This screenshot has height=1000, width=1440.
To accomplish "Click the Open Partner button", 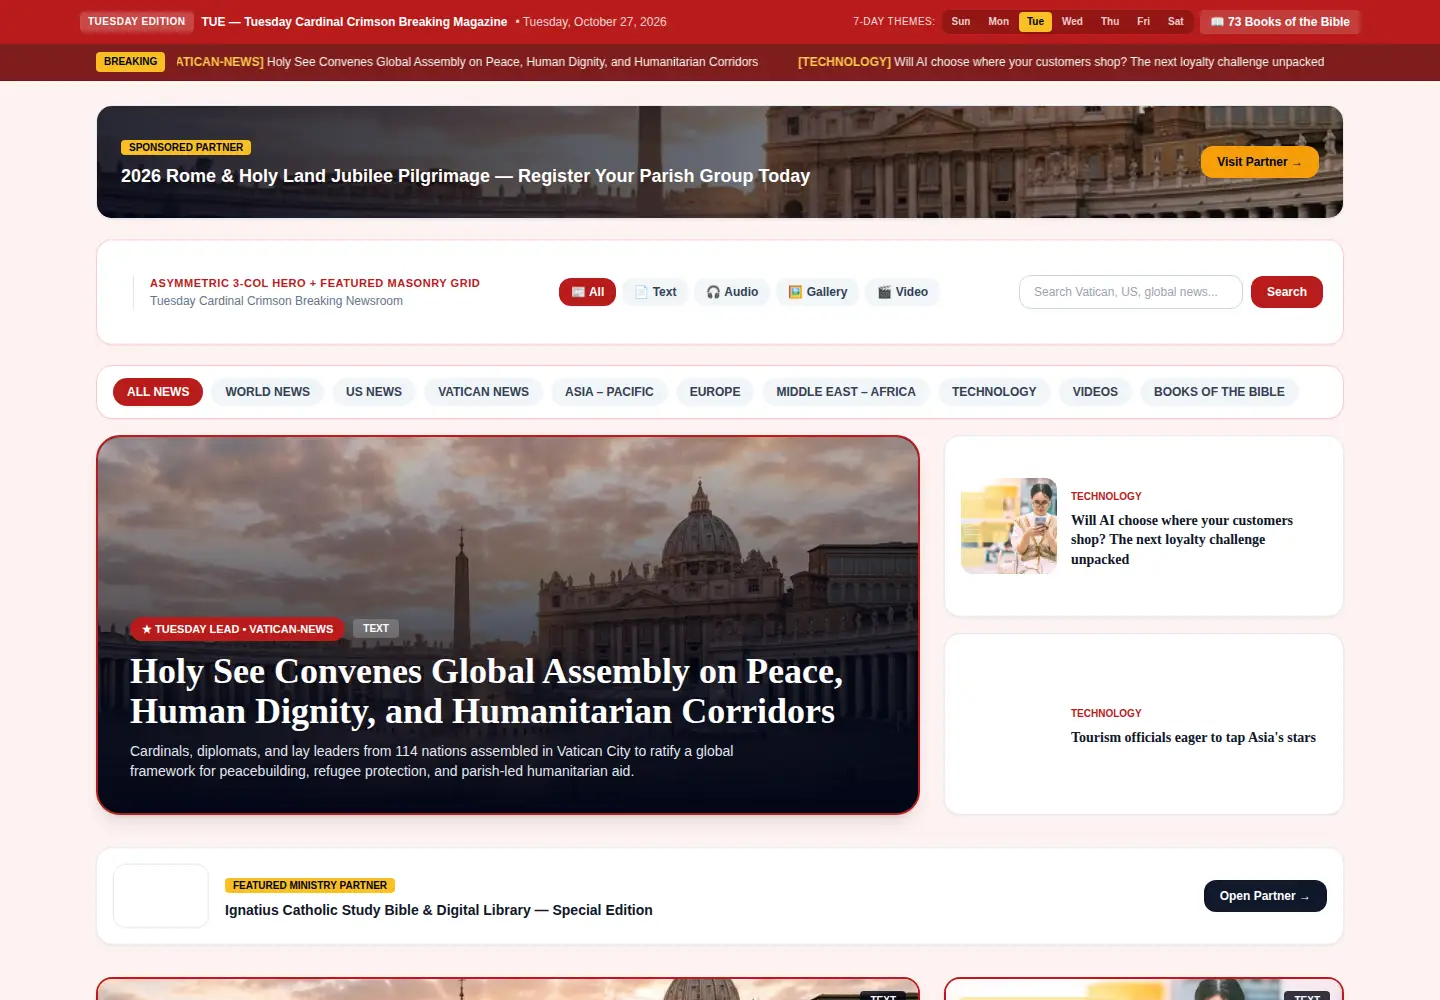I will 1265,896.
